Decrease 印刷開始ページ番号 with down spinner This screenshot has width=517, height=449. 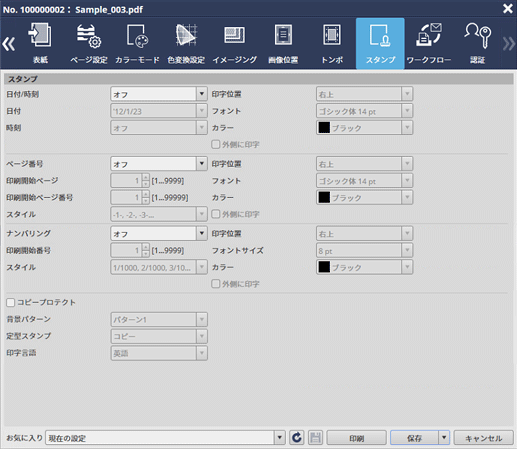(146, 201)
